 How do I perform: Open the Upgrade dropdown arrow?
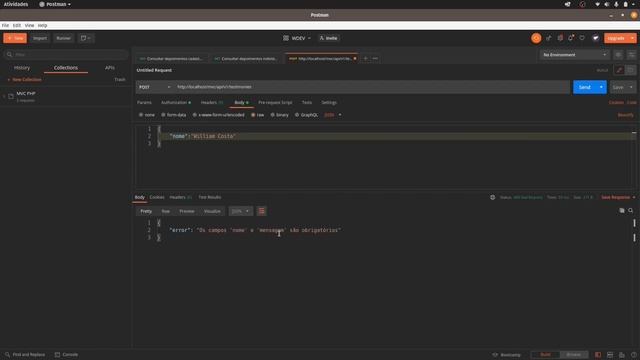(632, 38)
